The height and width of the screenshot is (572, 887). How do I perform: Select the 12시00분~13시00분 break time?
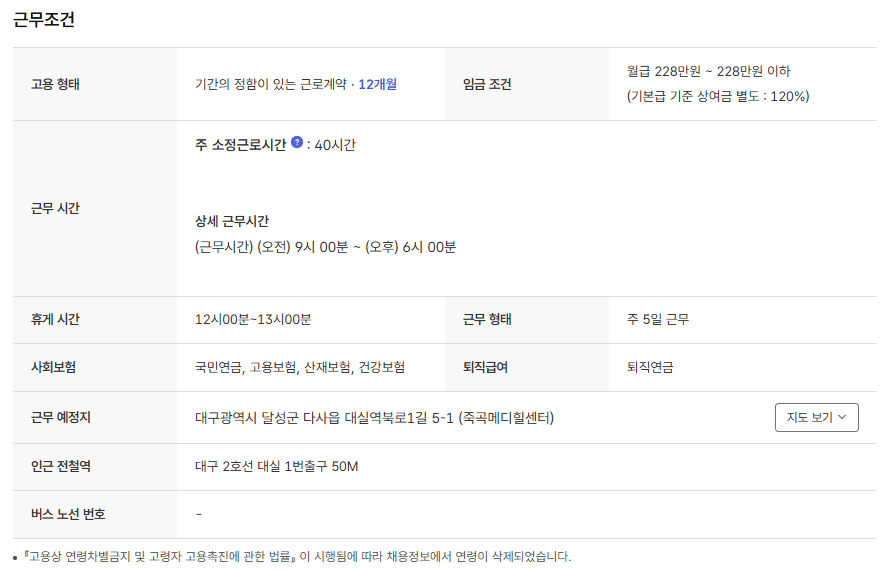click(x=253, y=320)
